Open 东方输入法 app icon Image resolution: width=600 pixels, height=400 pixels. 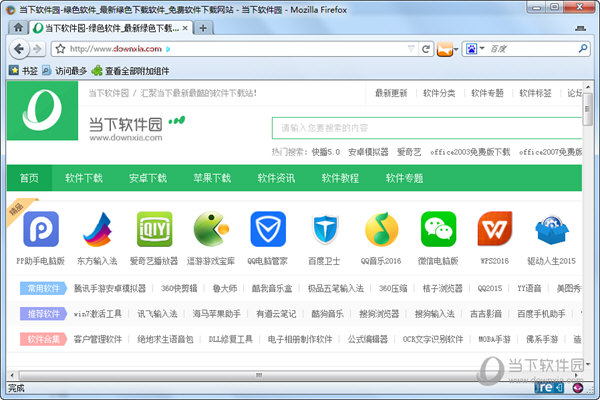coord(97,229)
